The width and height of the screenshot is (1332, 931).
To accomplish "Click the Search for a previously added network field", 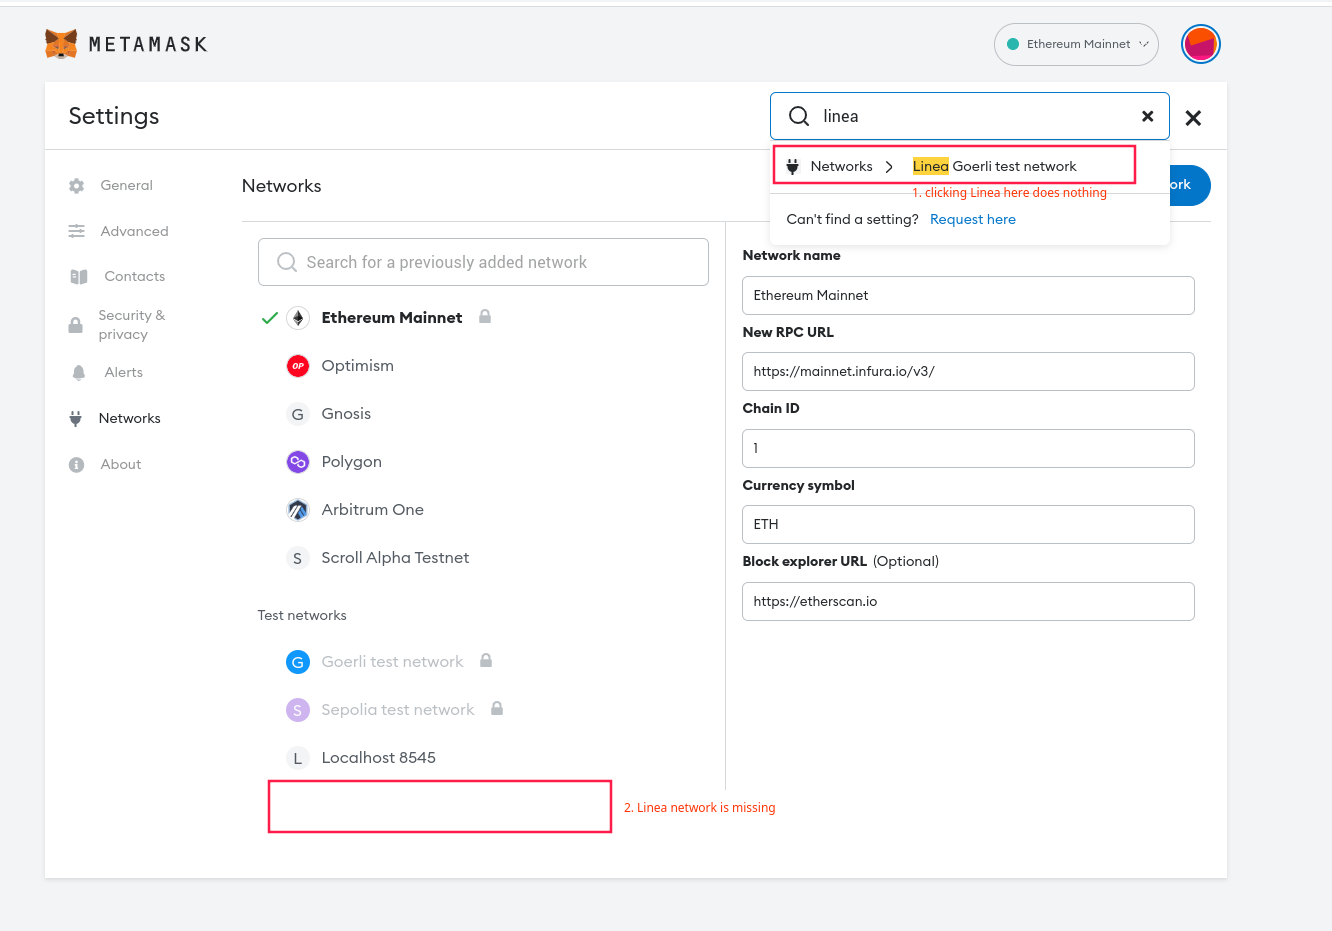I will [x=483, y=262].
